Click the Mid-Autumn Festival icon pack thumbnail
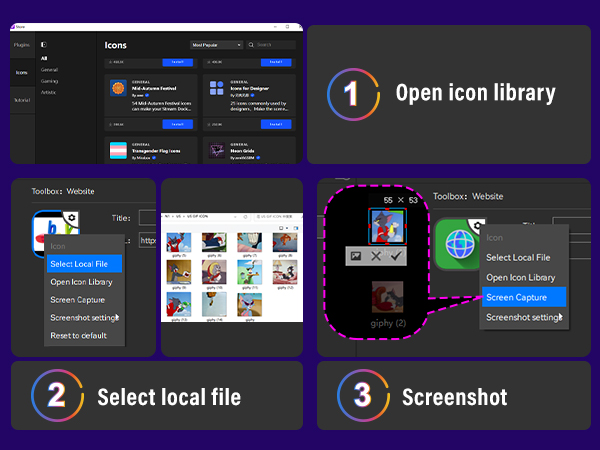This screenshot has height=450, width=600. [117, 89]
